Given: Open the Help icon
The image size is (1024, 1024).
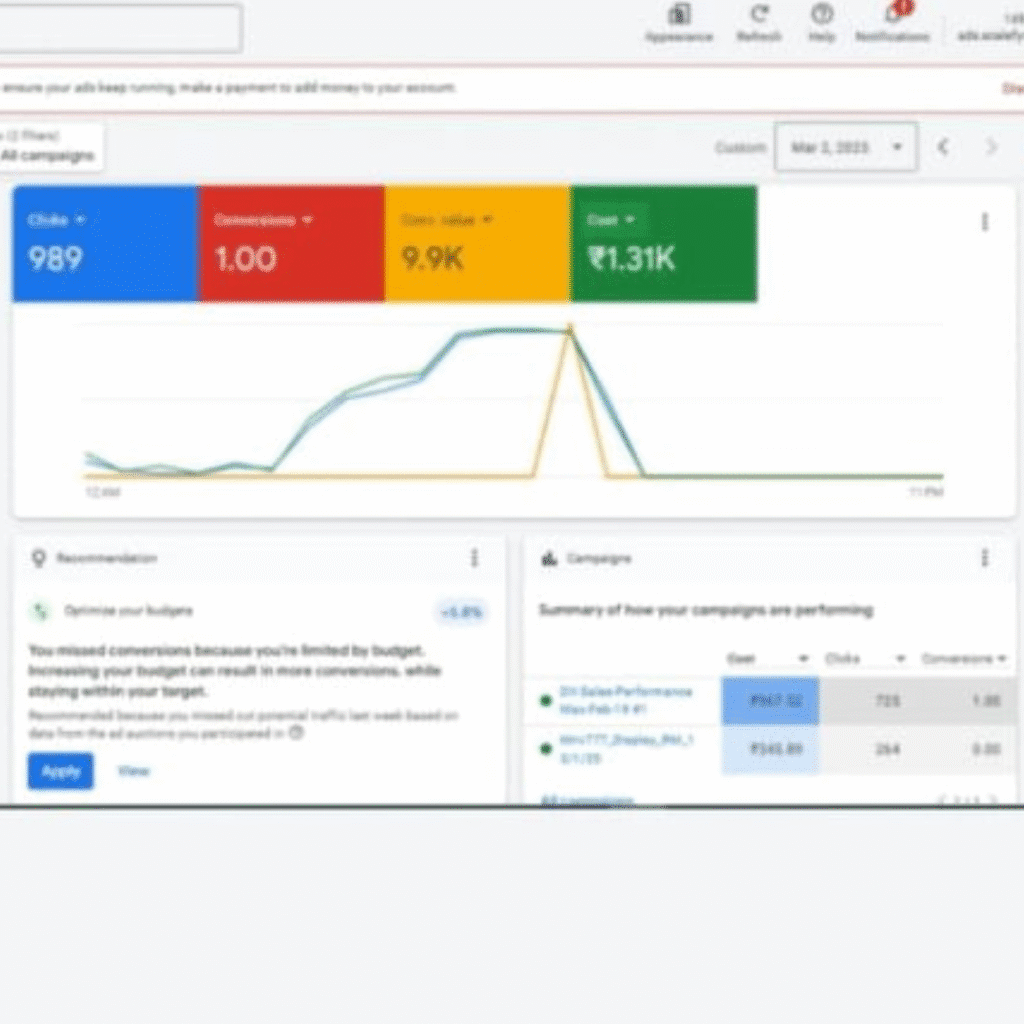Looking at the screenshot, I should coord(822,15).
